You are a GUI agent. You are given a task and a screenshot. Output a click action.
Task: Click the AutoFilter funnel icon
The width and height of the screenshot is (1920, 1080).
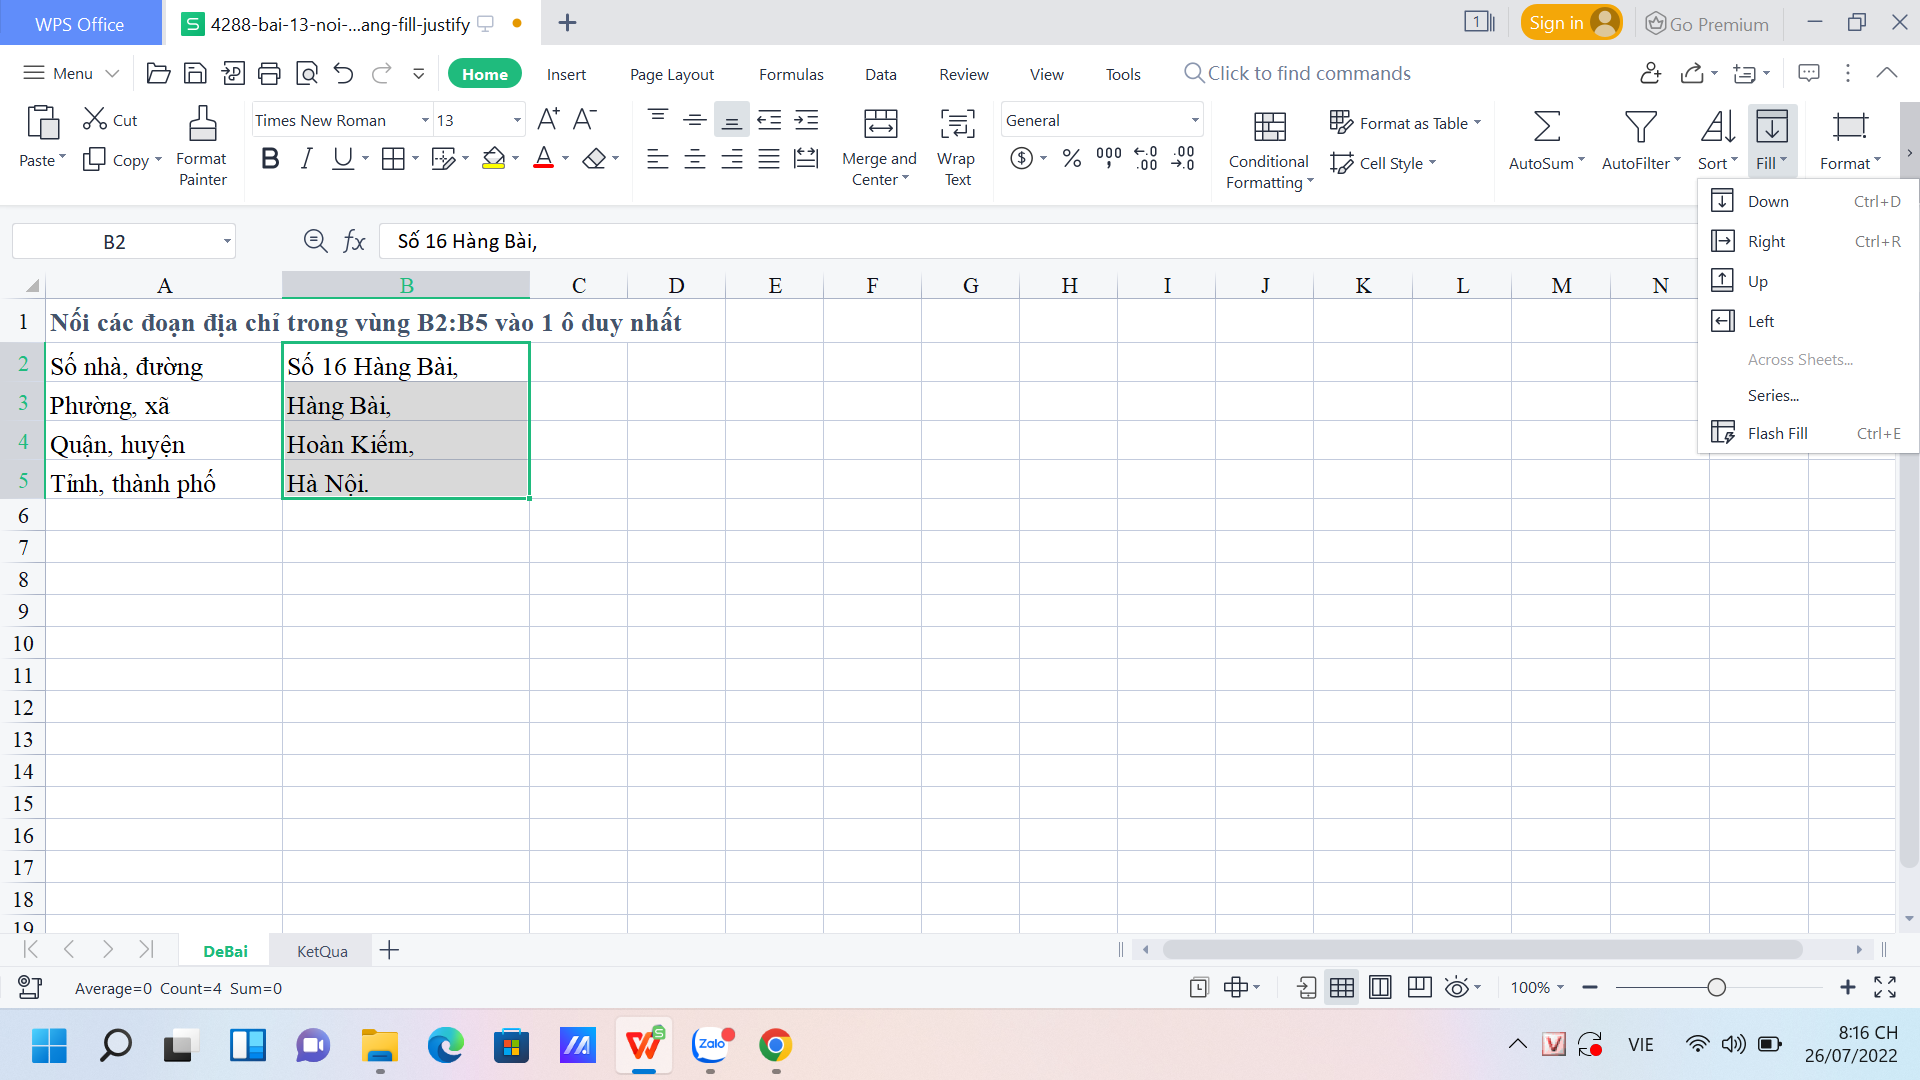[x=1640, y=127]
